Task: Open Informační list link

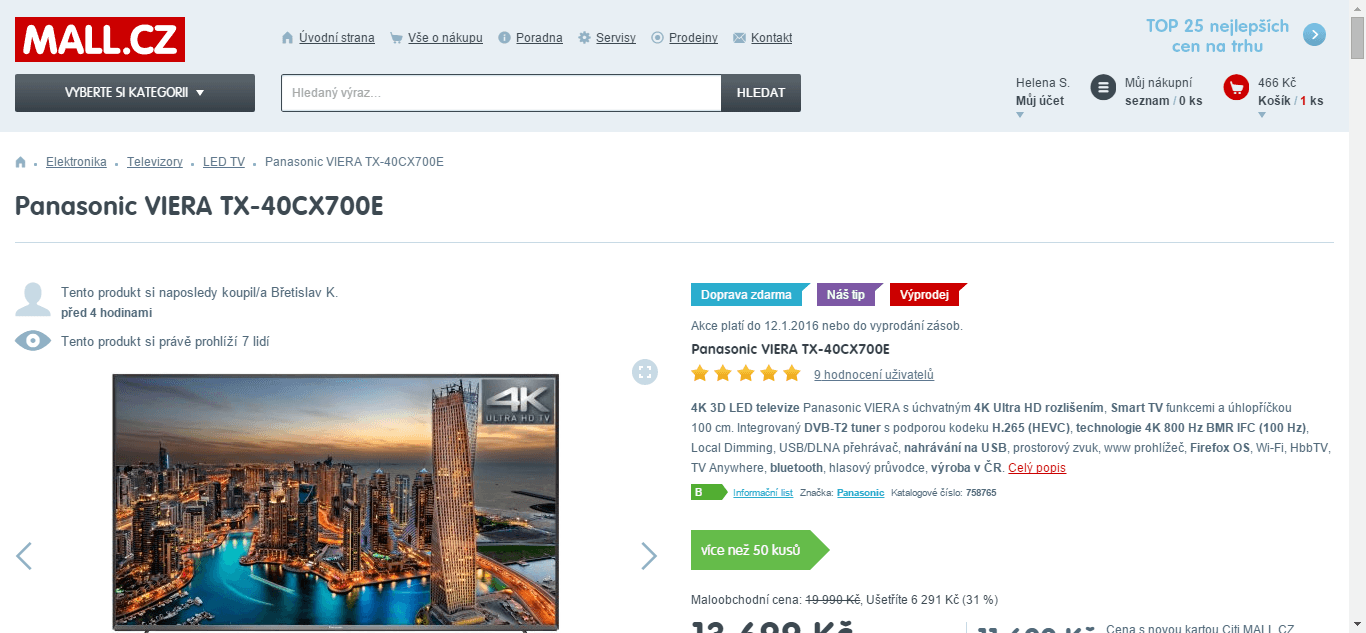Action: pyautogui.click(x=763, y=493)
